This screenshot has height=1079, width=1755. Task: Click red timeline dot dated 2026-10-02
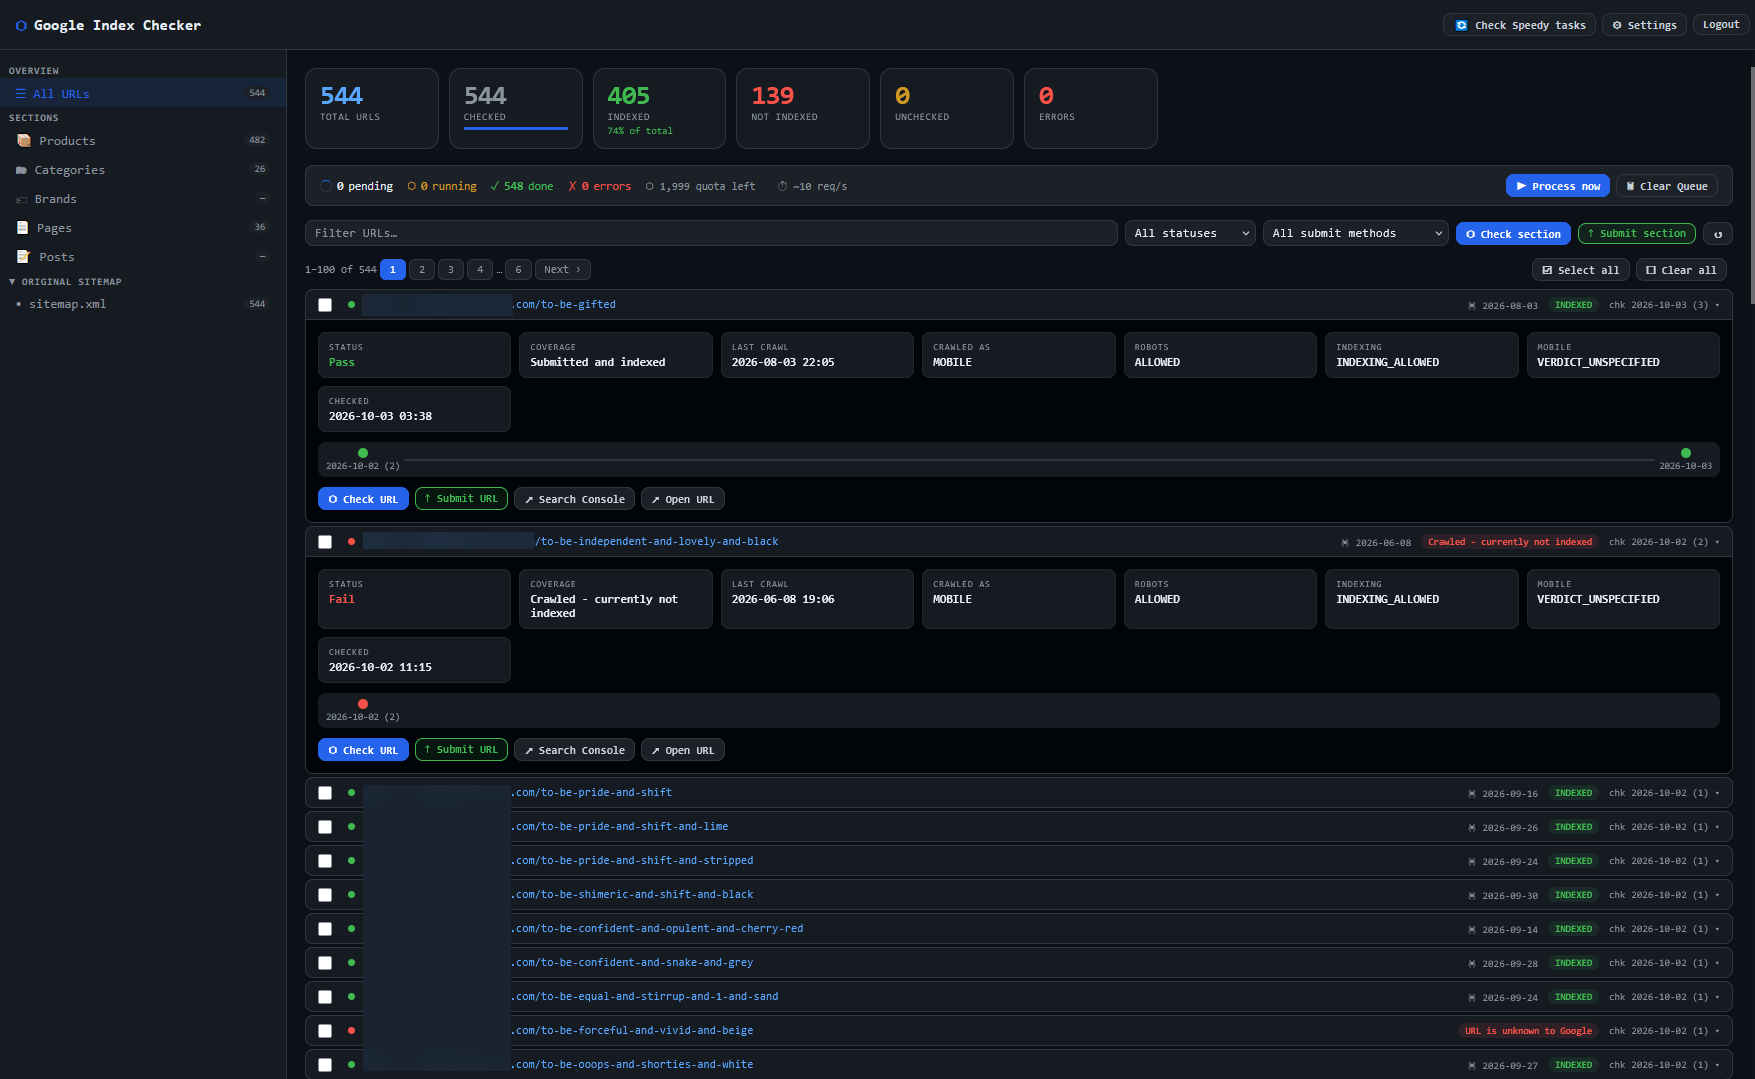[x=363, y=705]
